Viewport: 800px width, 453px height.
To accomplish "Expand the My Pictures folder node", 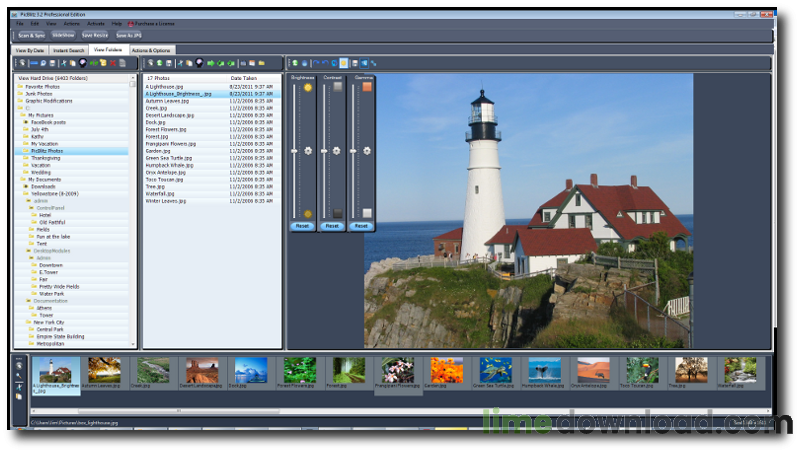I will click(x=25, y=115).
